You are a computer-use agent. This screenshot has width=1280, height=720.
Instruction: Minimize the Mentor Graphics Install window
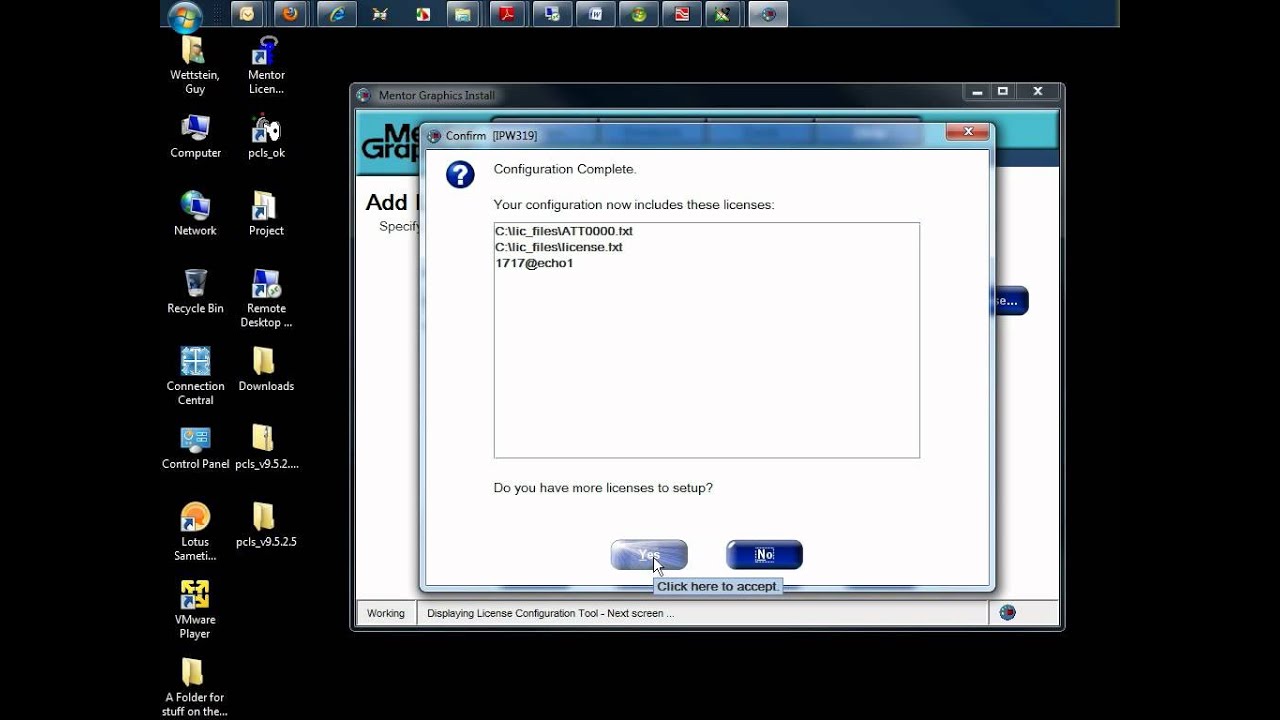coord(977,91)
